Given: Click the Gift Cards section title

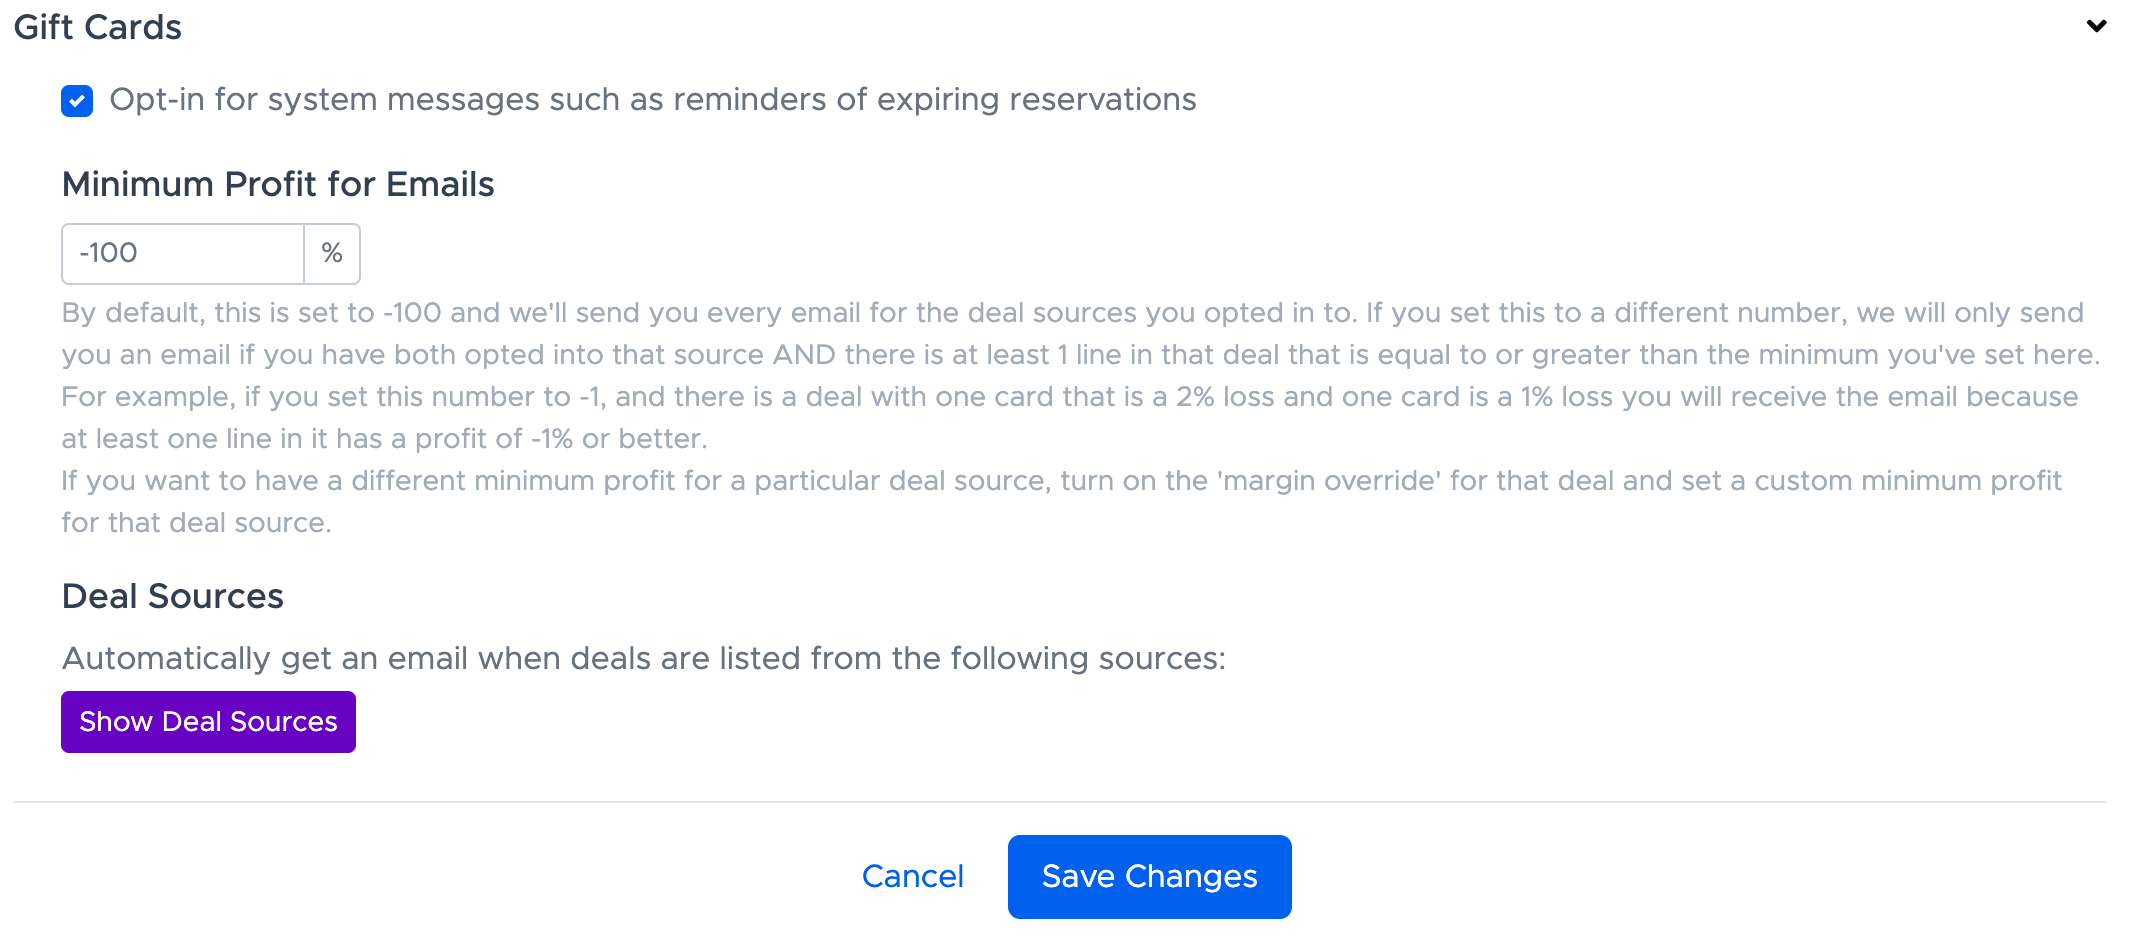Looking at the screenshot, I should pyautogui.click(x=98, y=27).
